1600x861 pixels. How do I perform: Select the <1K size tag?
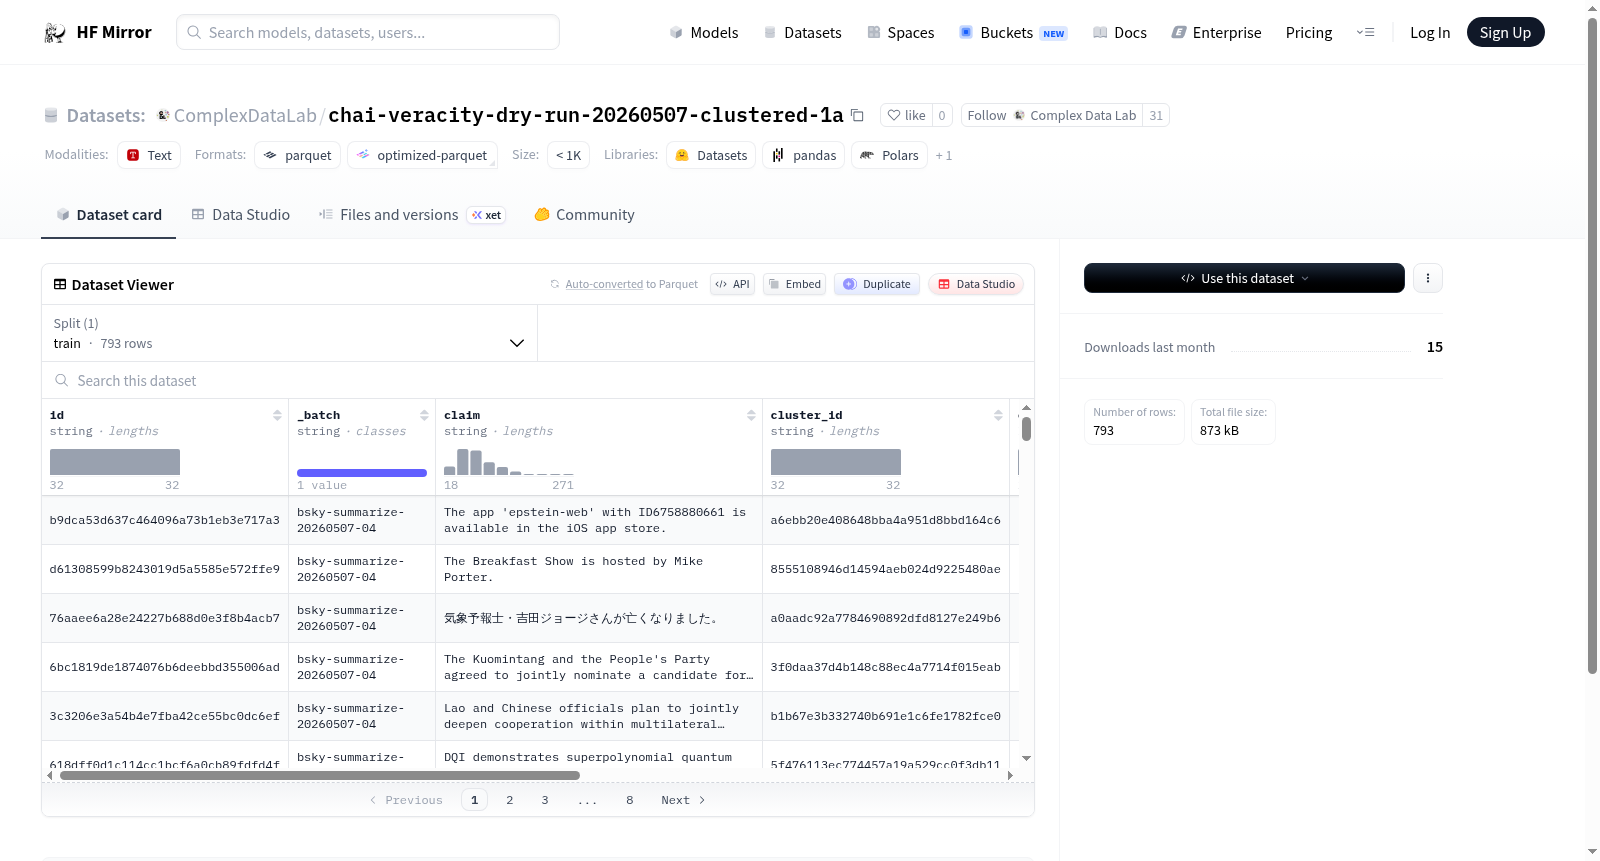568,155
